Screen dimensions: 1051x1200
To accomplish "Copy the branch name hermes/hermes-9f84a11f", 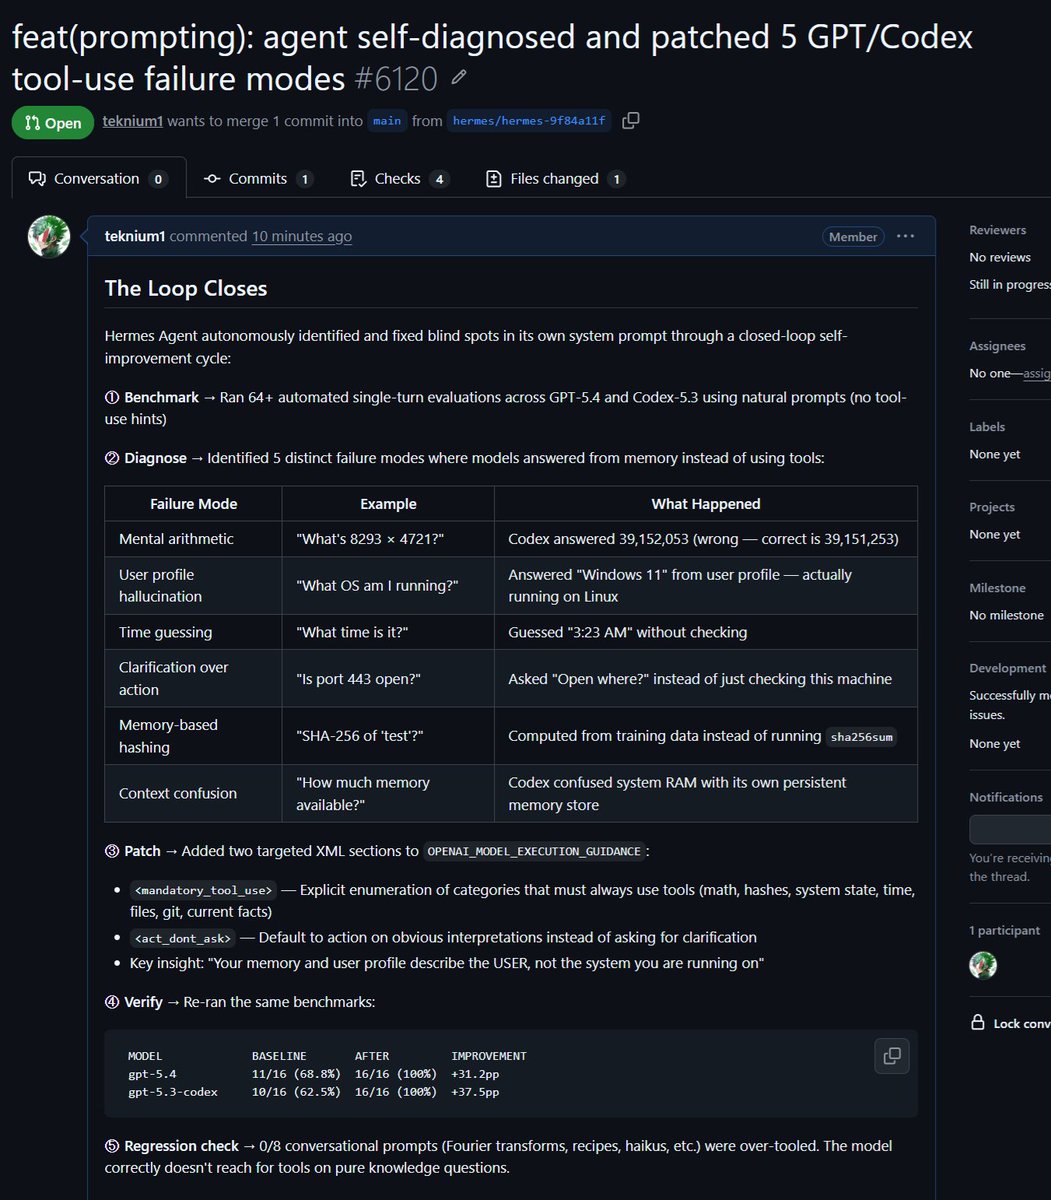I will (630, 120).
